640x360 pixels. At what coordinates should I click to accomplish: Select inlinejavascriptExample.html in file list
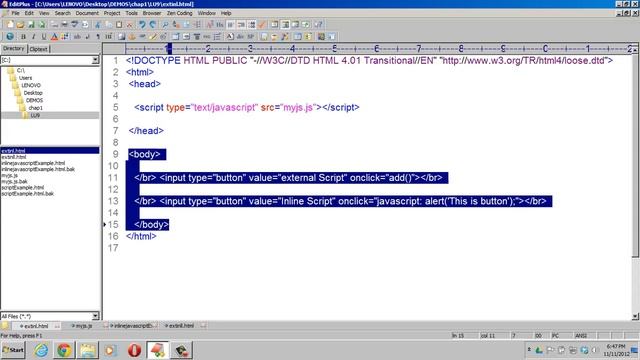(x=33, y=163)
